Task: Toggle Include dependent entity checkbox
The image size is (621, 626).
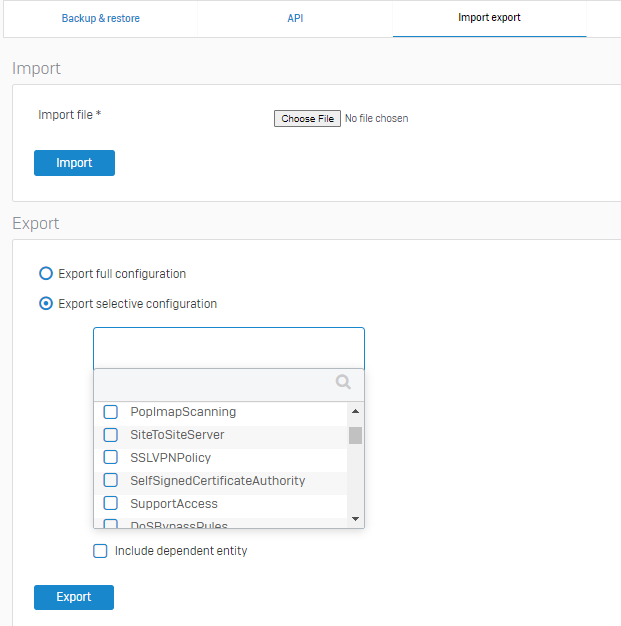Action: point(100,551)
